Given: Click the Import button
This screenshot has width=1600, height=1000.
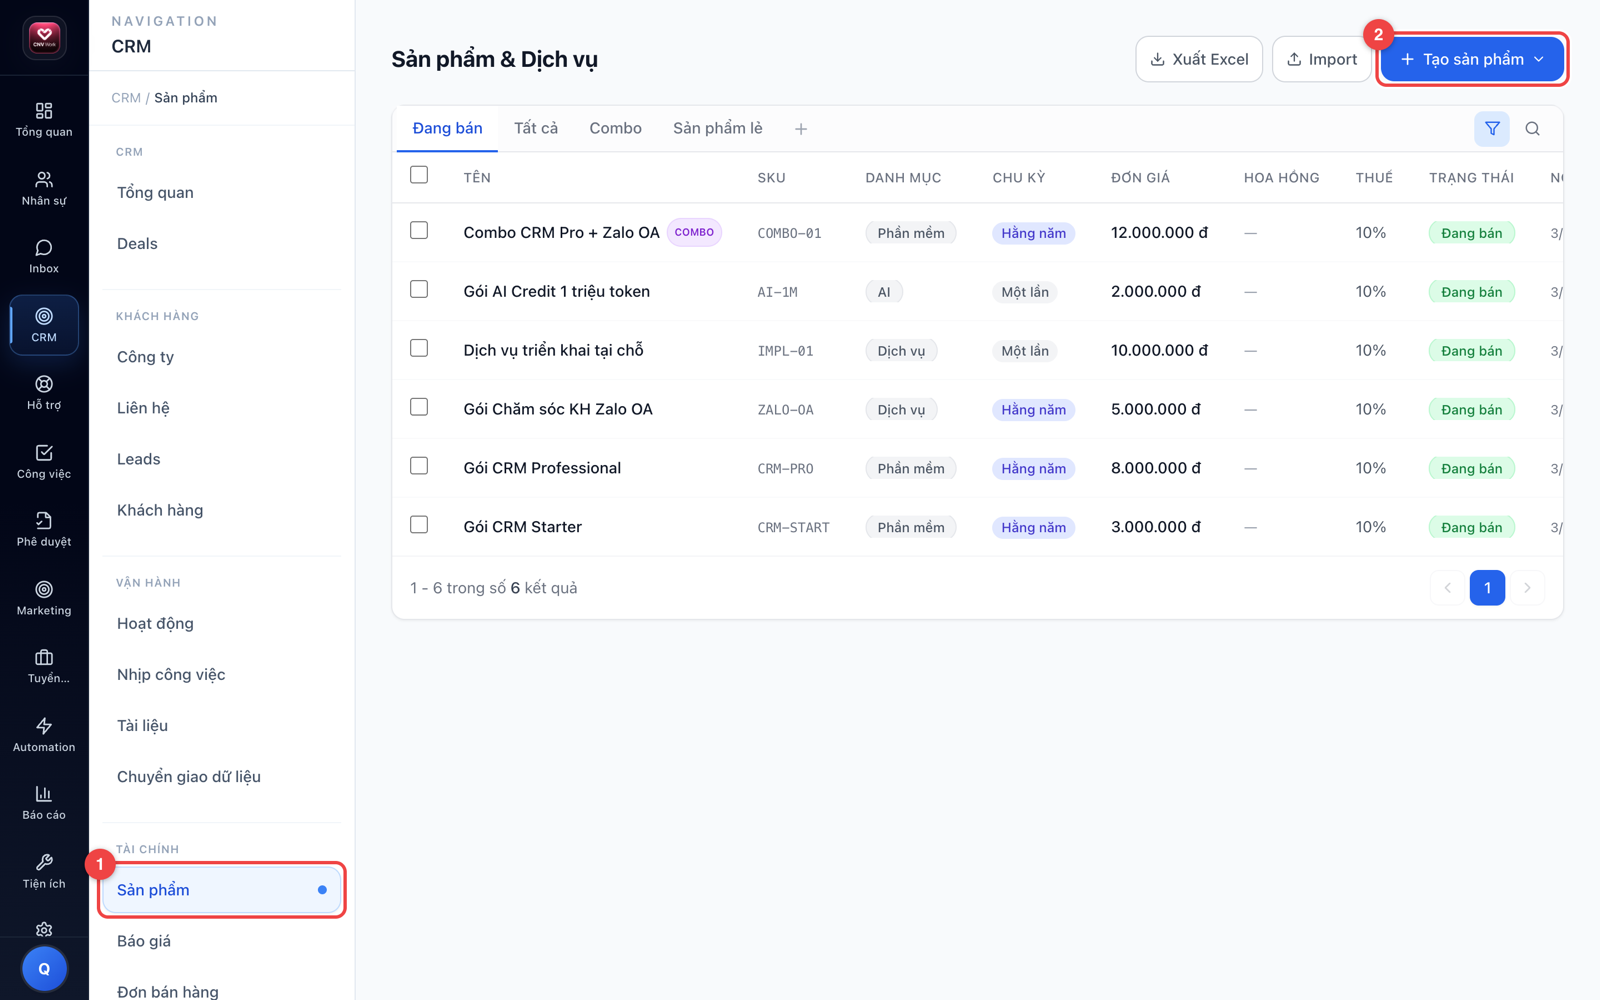Looking at the screenshot, I should click(1321, 59).
